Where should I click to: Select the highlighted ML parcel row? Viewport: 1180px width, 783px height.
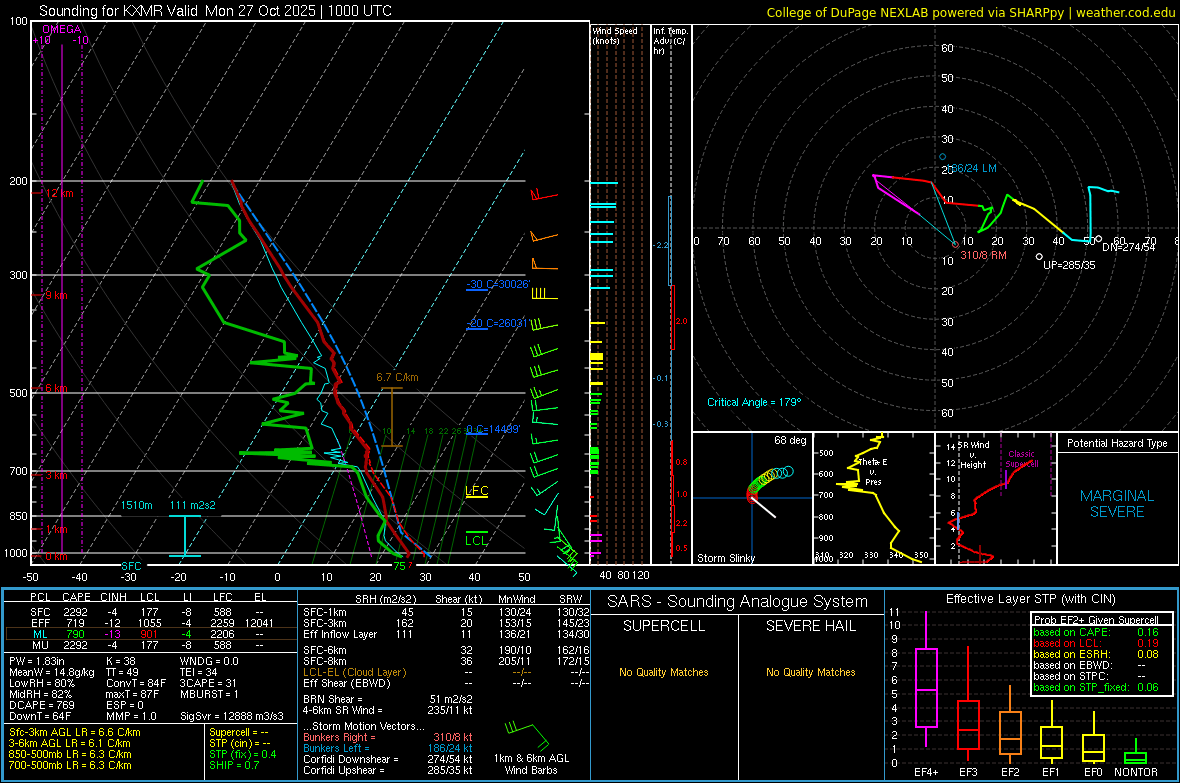pos(151,634)
